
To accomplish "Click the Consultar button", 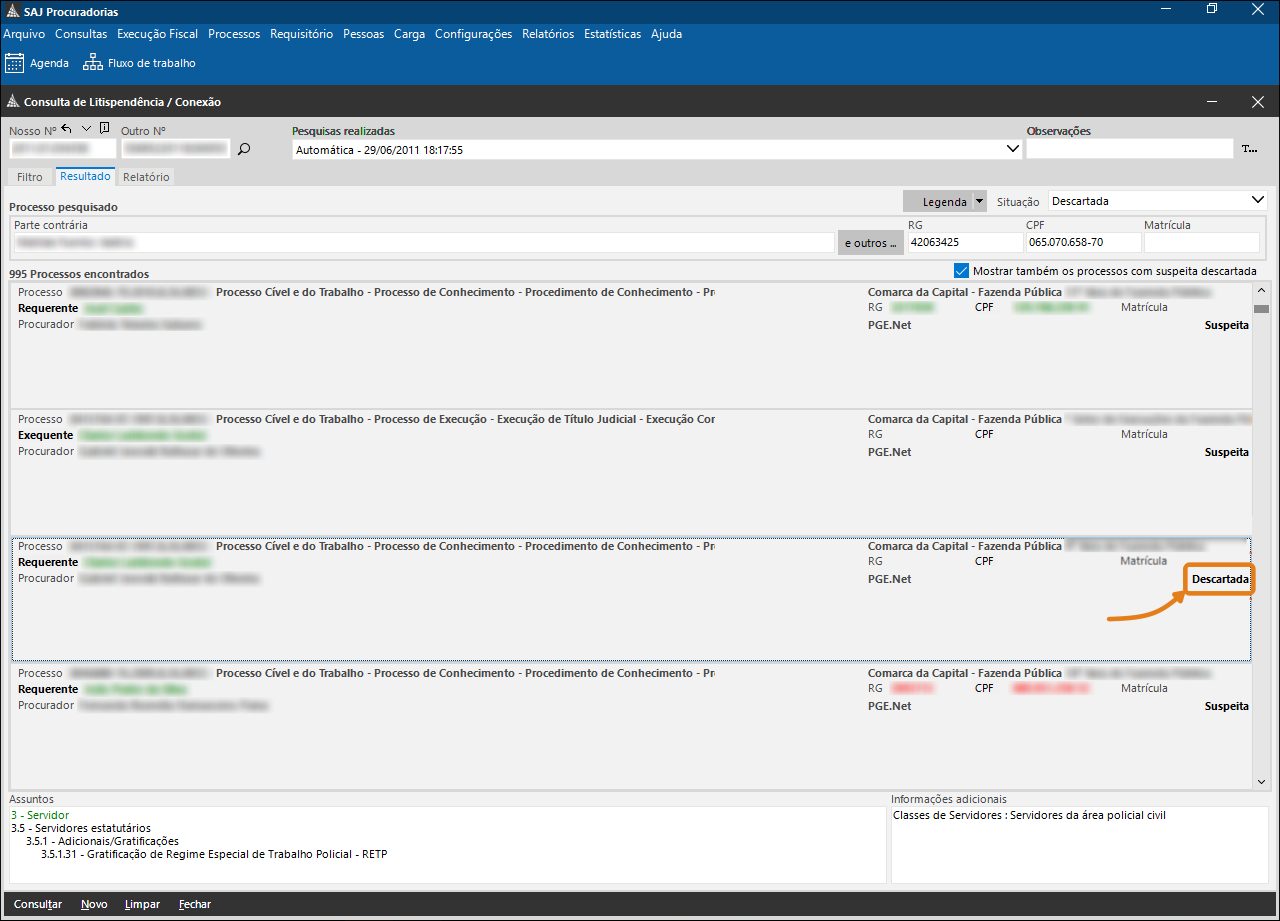I will pos(38,904).
